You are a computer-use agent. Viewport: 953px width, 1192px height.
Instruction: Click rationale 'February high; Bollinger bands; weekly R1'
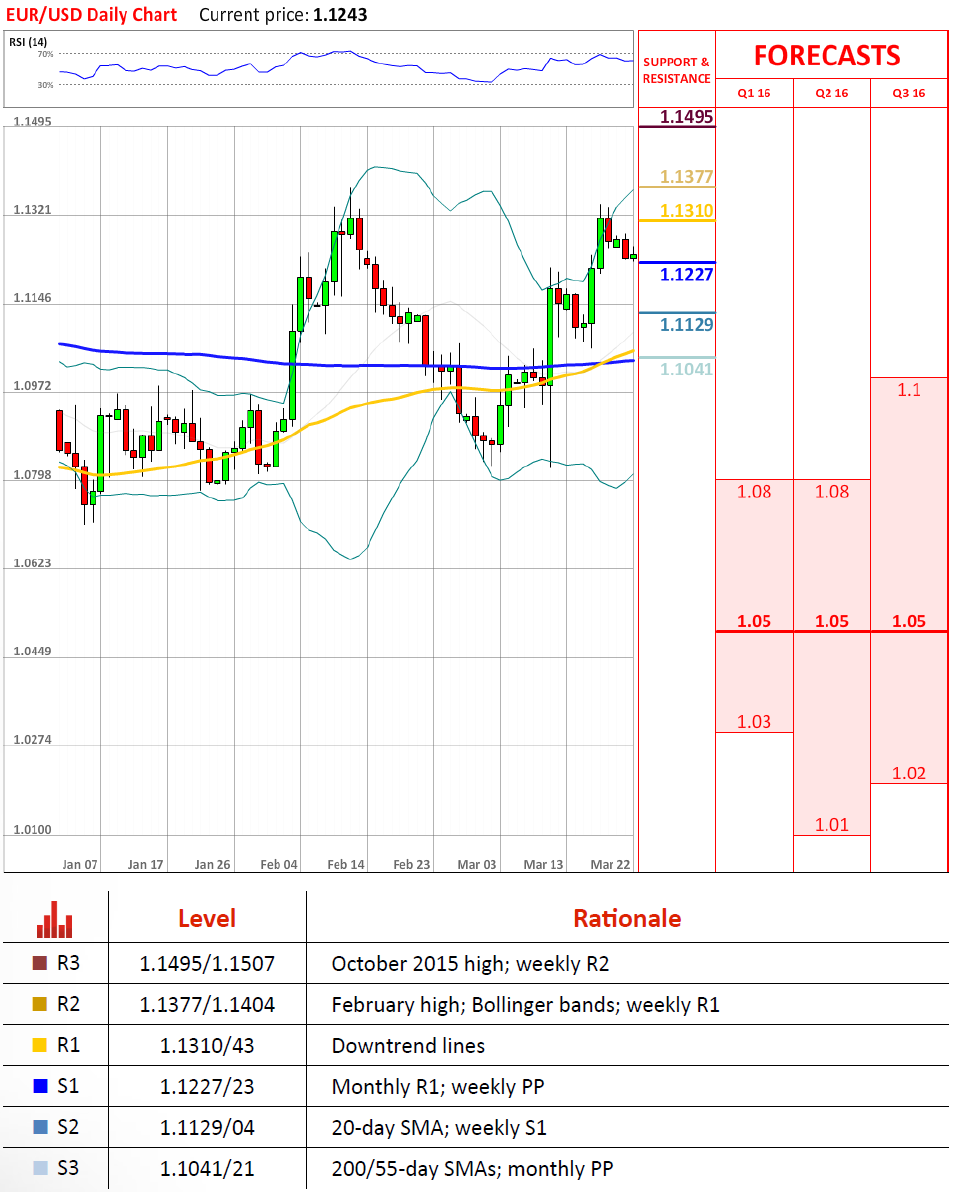[525, 1005]
